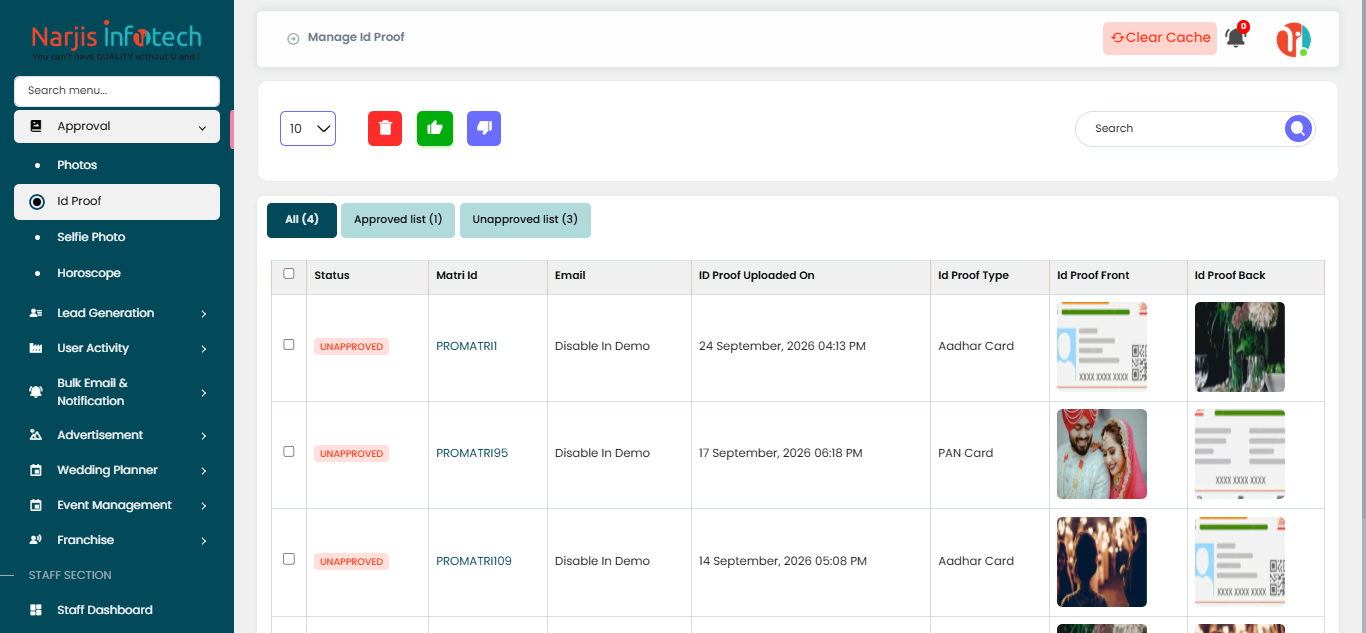Click the Wedding Planner calendar icon

pos(36,470)
